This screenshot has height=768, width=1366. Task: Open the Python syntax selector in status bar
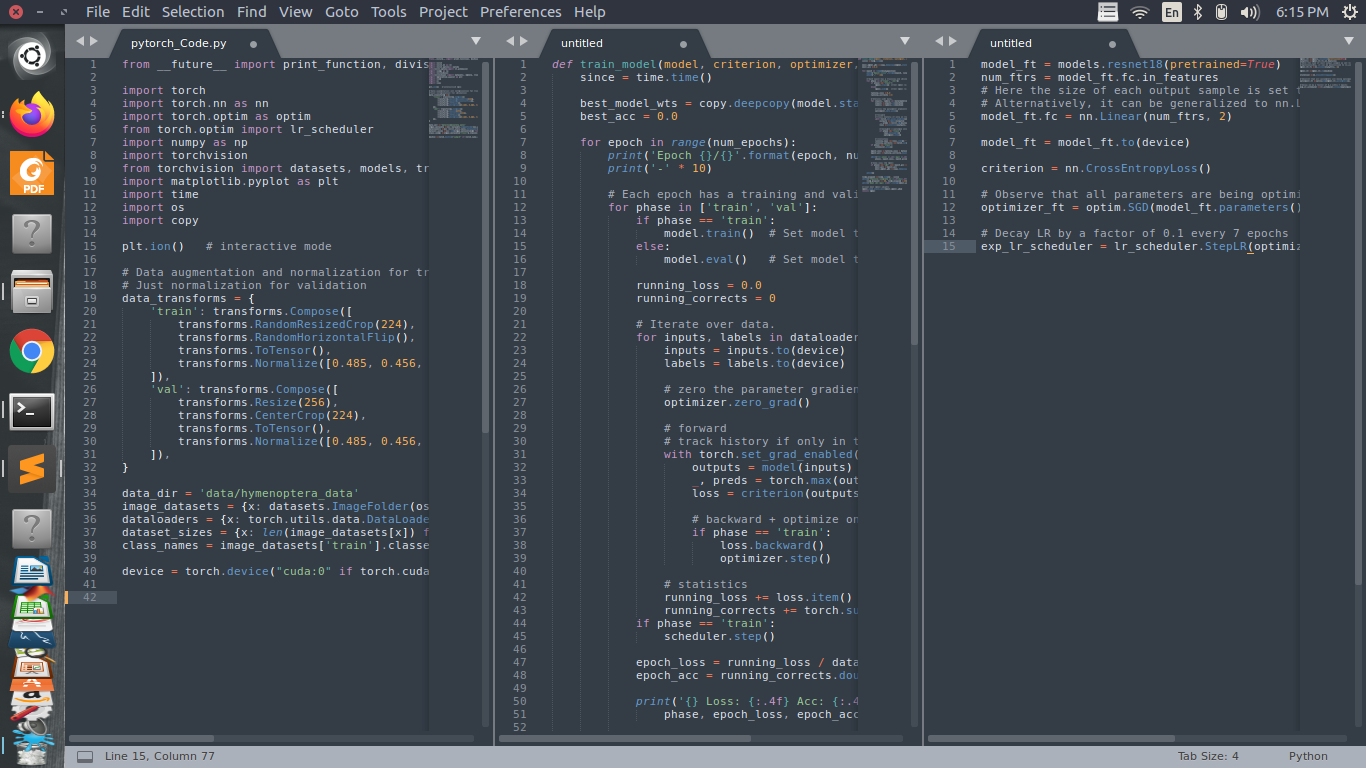[1308, 756]
